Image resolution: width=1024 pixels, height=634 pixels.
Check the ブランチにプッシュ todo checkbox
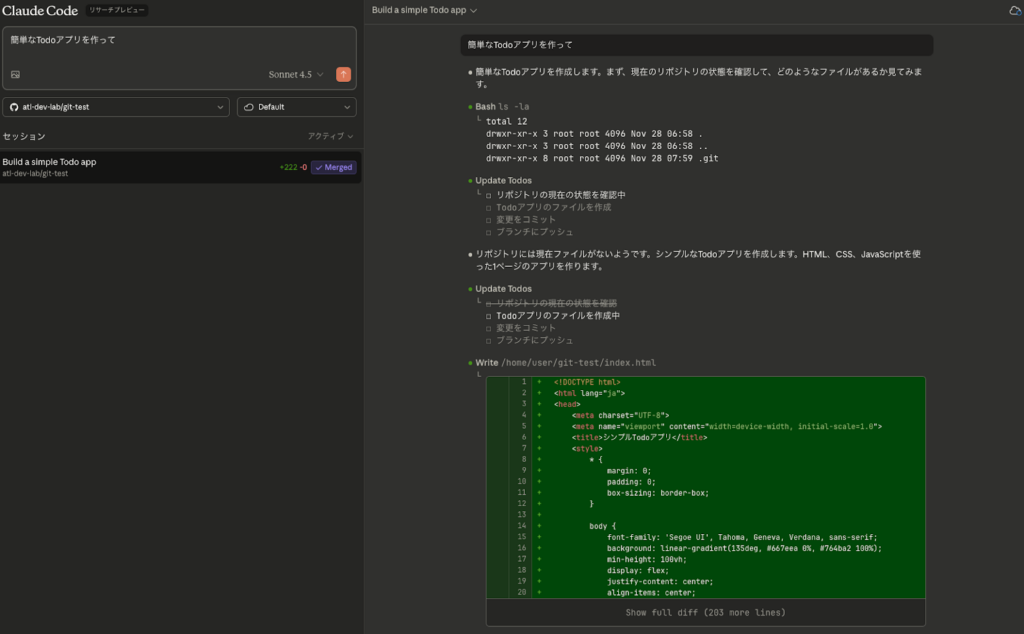489,338
